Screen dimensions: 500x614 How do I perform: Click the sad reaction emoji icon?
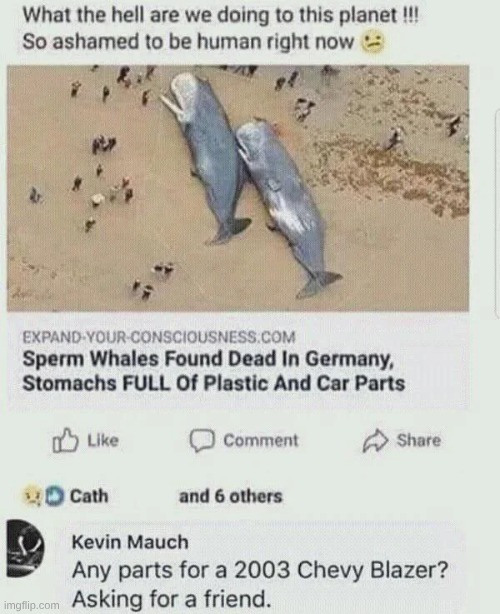[33, 497]
